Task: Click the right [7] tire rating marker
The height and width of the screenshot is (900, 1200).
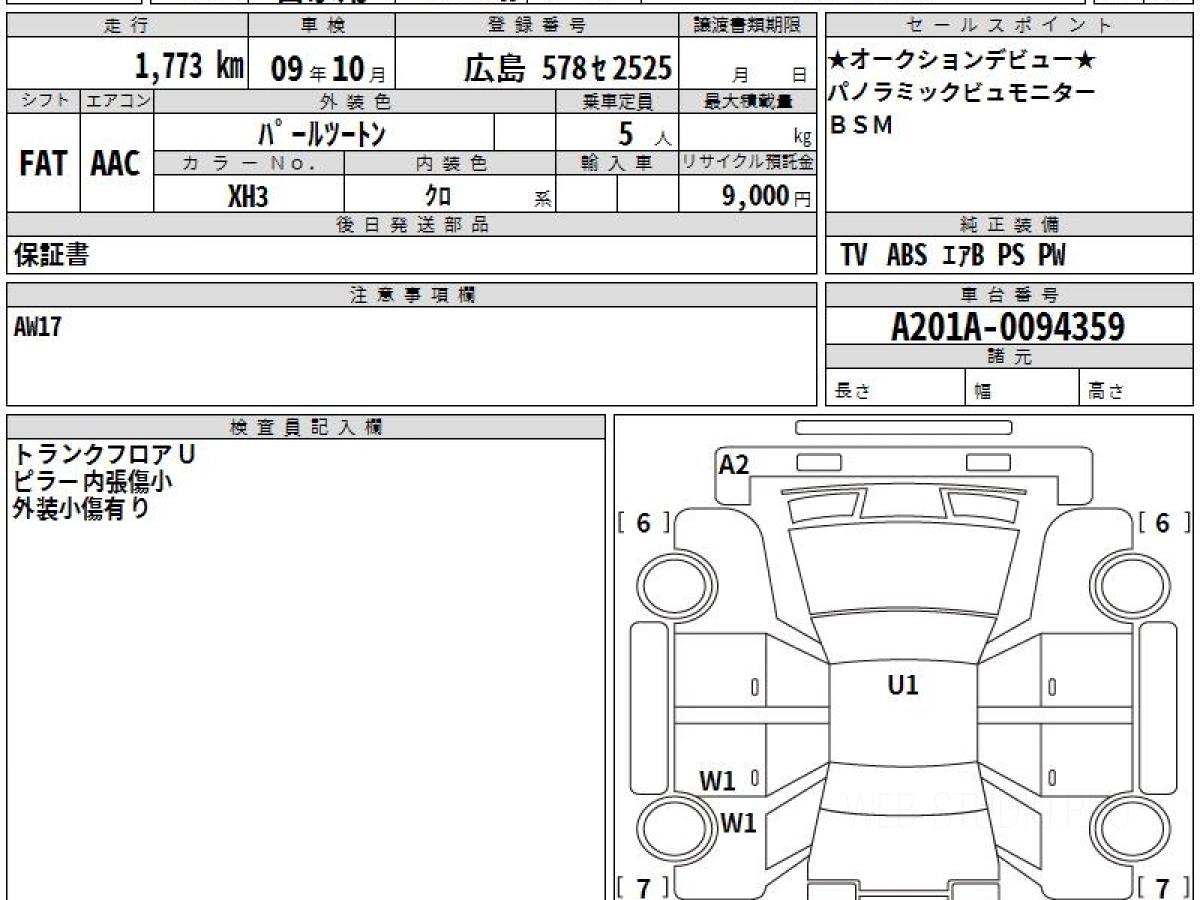Action: 1163,887
